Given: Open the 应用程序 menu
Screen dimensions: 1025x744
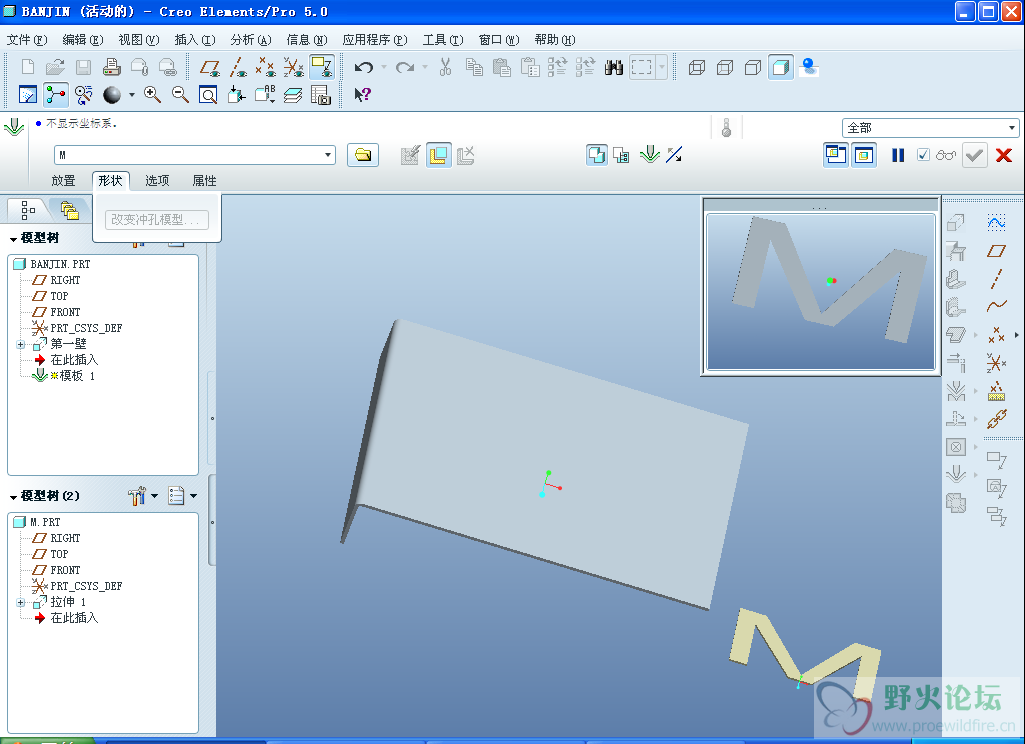Looking at the screenshot, I should (375, 40).
